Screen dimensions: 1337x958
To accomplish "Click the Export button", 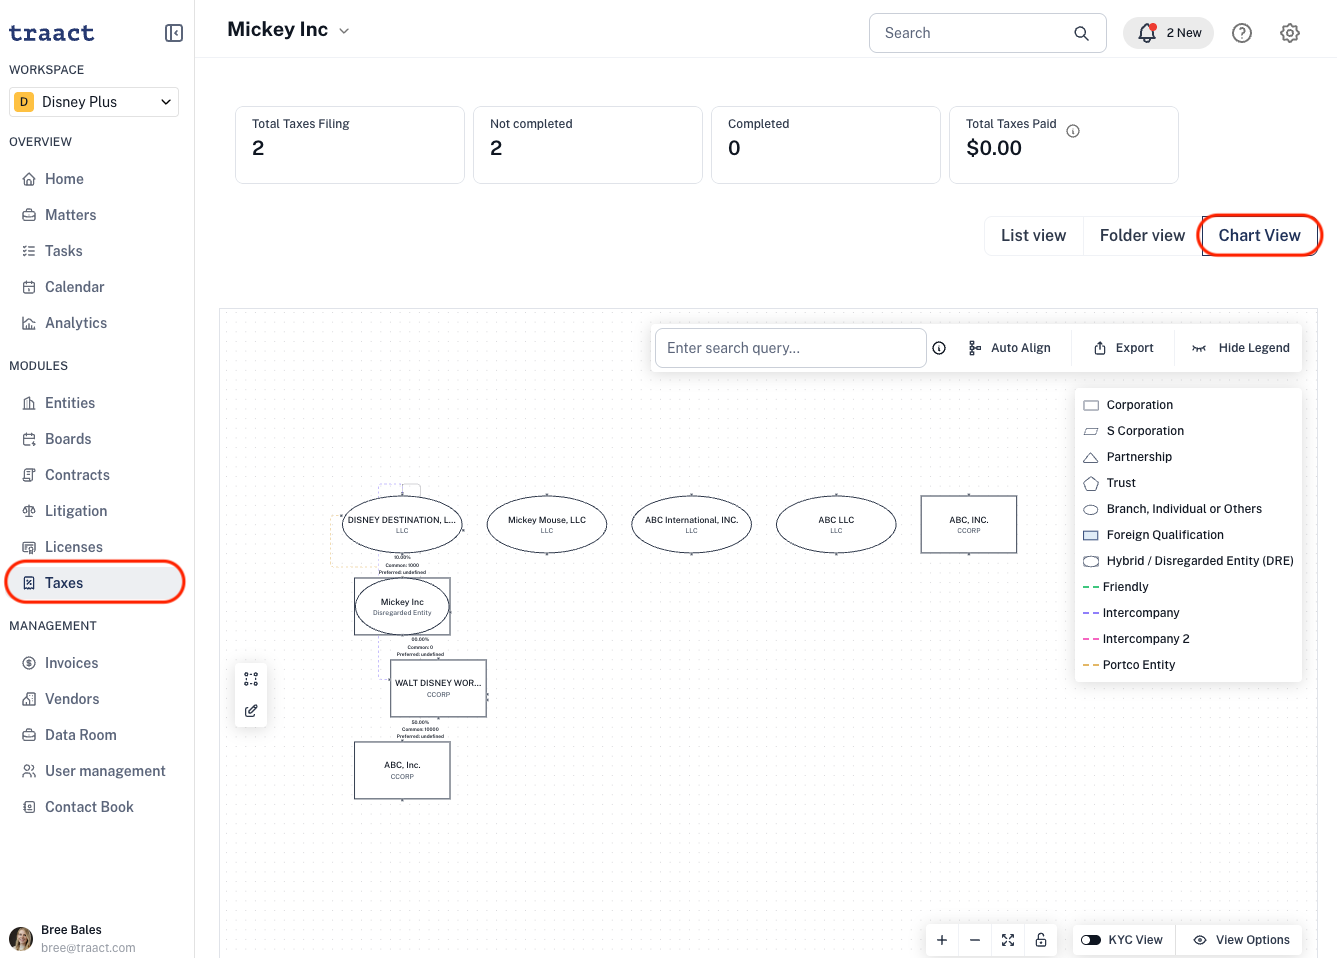I will (1124, 348).
